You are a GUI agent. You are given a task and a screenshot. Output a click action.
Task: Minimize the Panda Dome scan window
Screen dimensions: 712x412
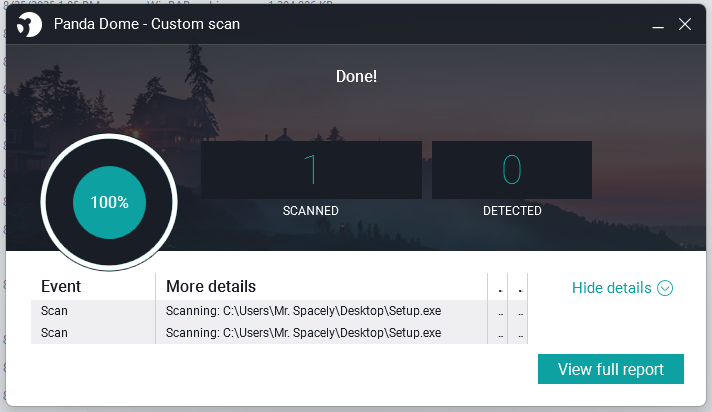(658, 25)
